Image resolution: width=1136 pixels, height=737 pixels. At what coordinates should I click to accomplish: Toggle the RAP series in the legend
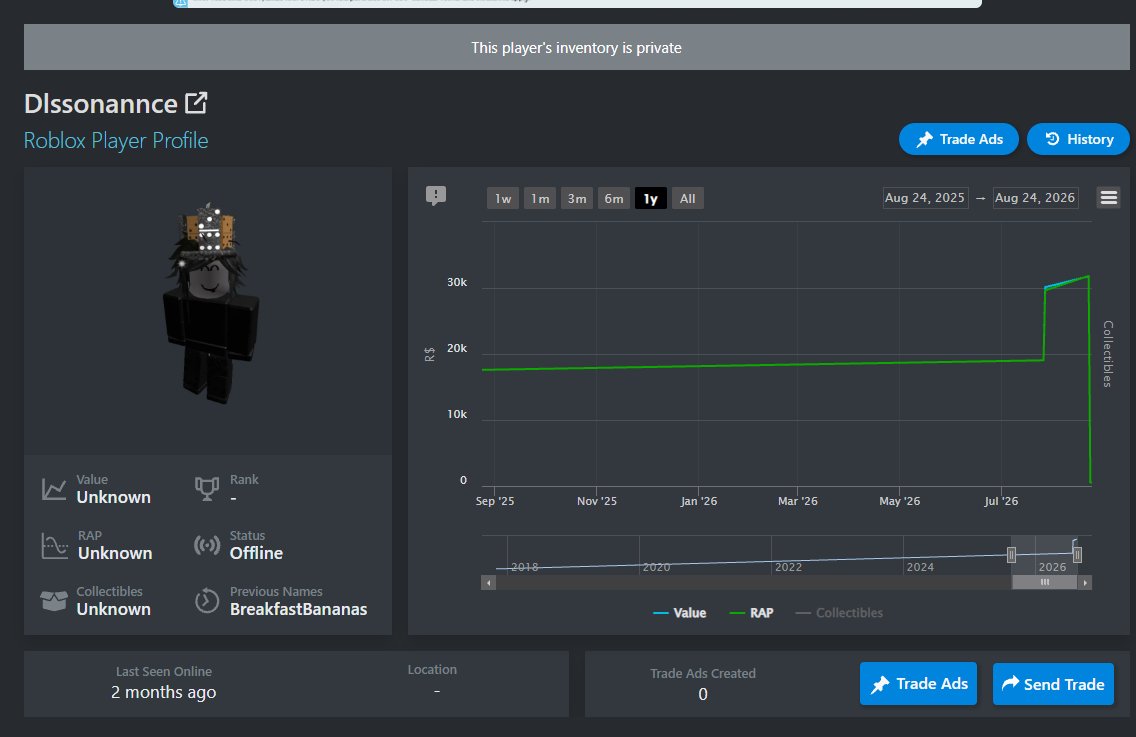click(751, 613)
